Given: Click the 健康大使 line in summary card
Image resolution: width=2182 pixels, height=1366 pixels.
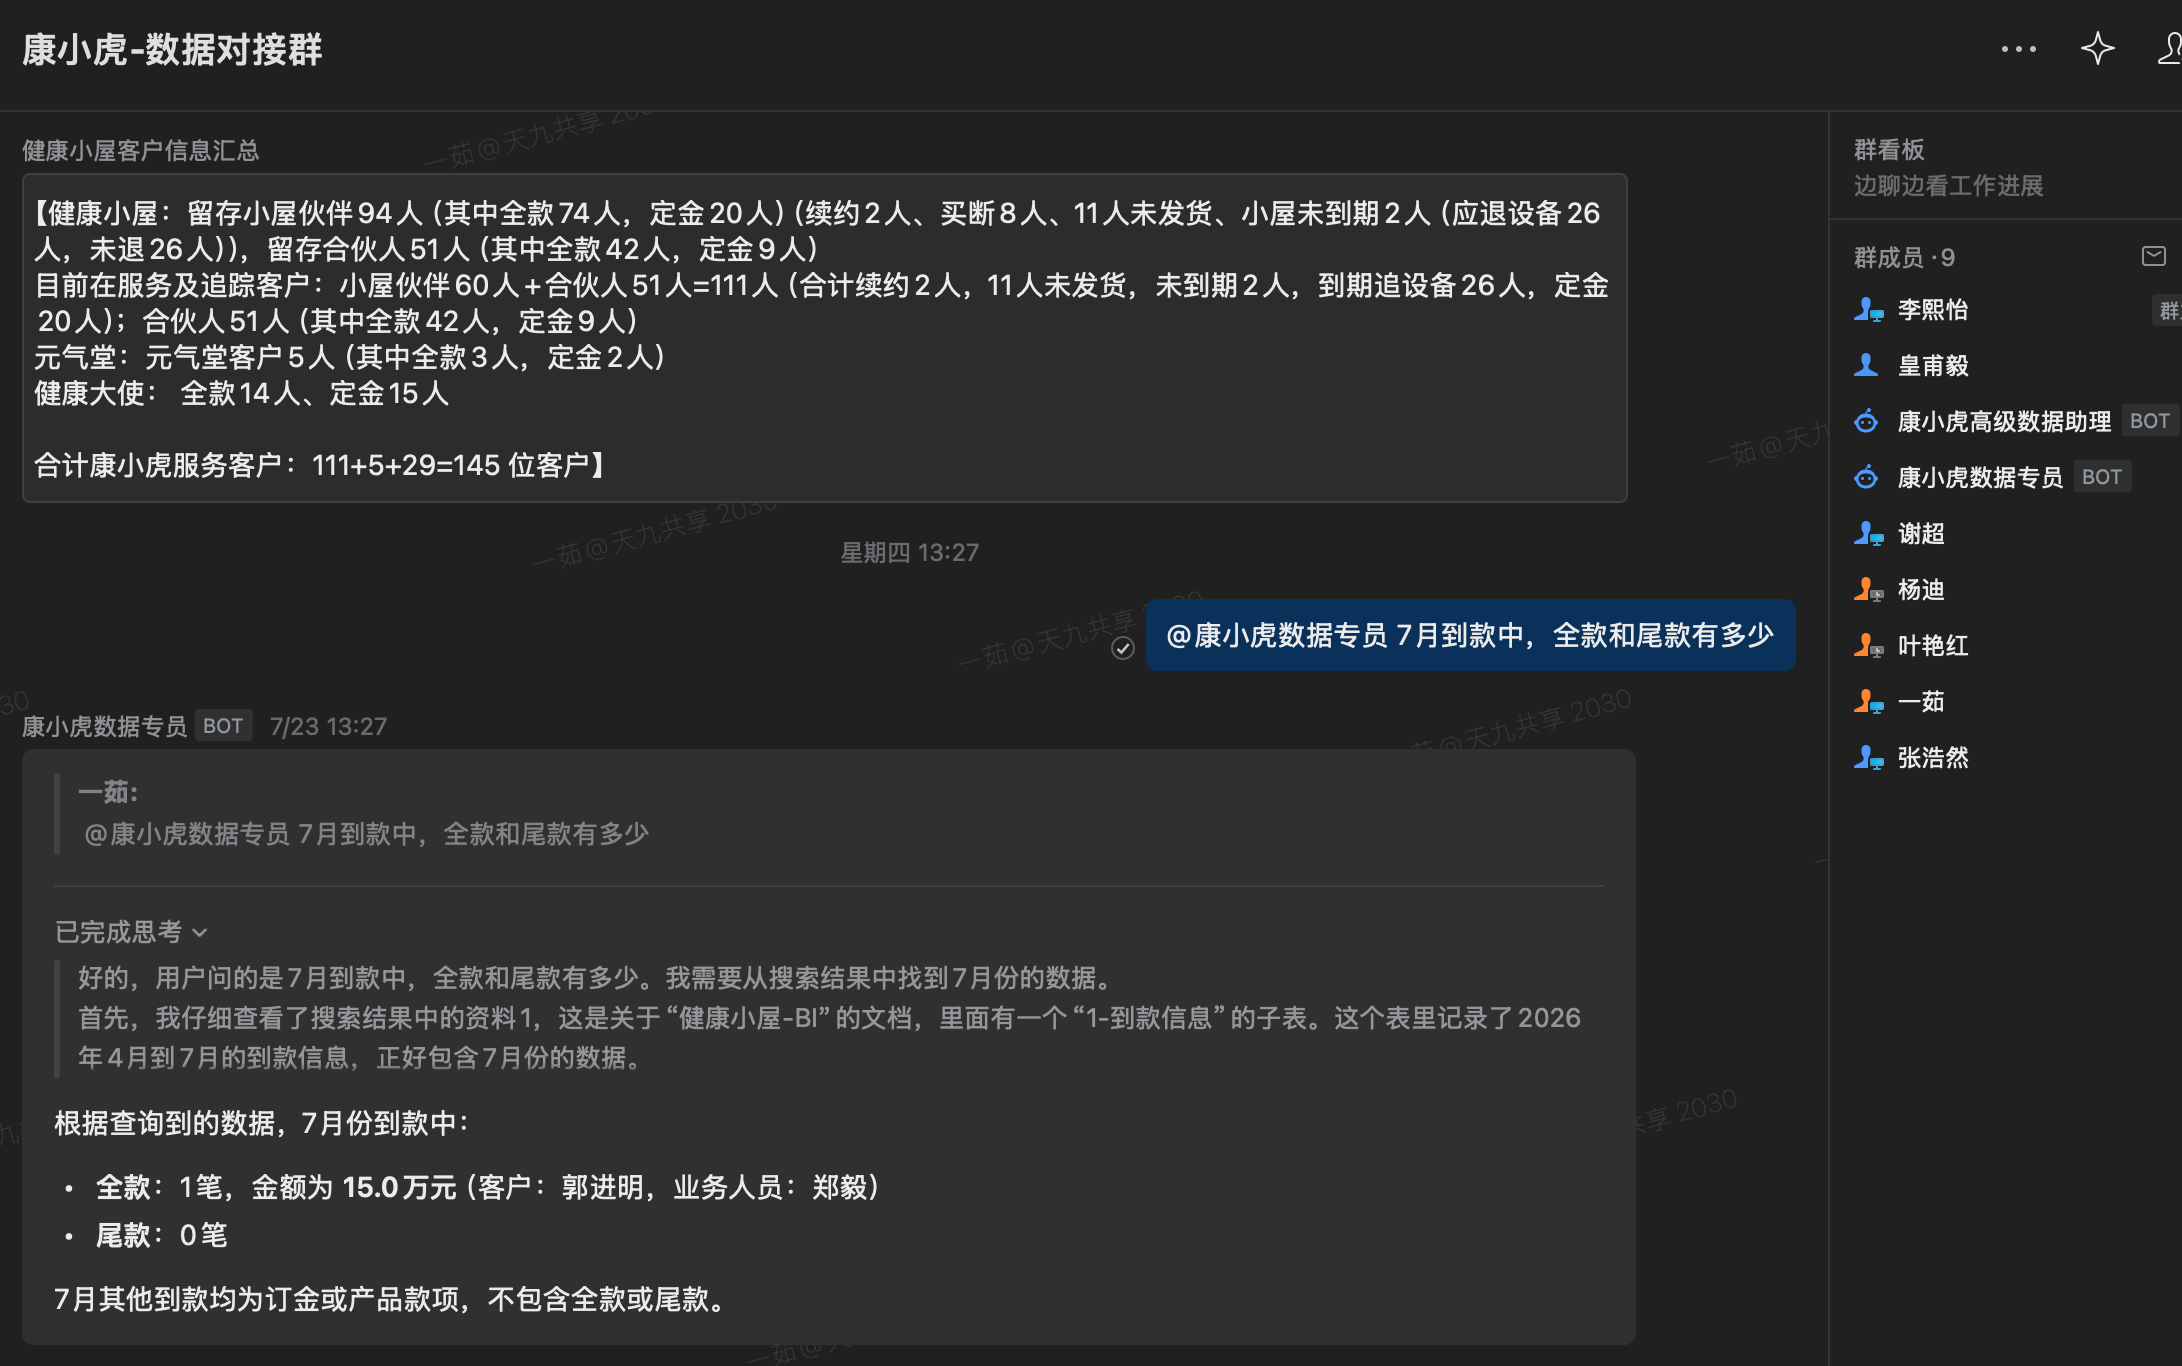Looking at the screenshot, I should pyautogui.click(x=241, y=394).
